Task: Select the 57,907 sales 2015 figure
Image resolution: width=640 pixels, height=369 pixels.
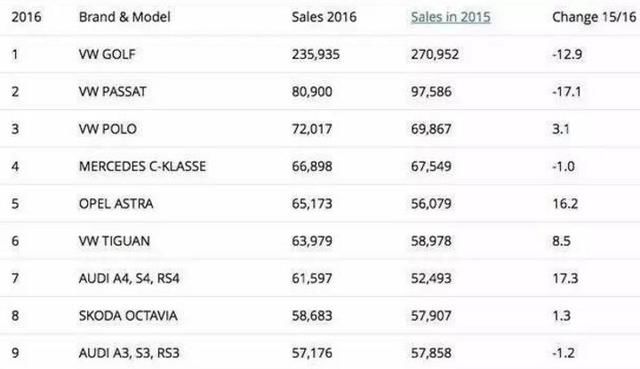Action: click(431, 316)
